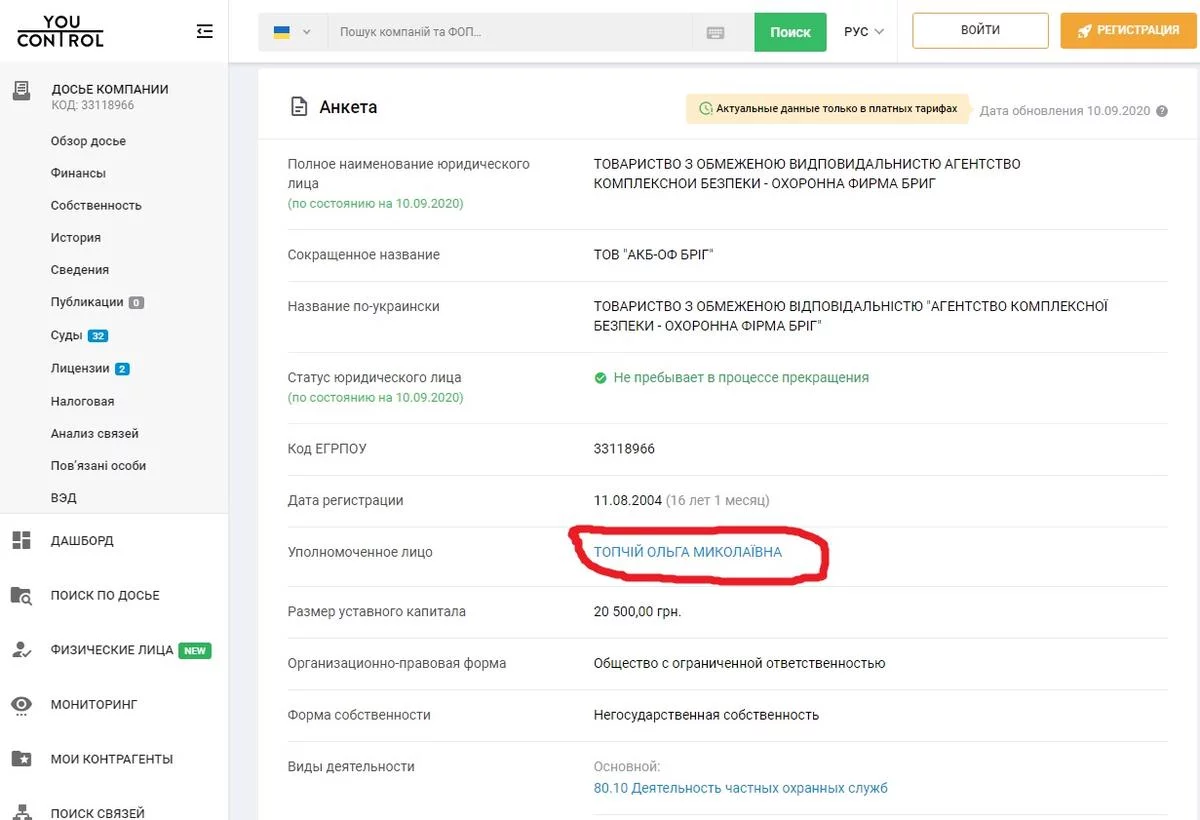
Task: Open the Суды menu item
Action: coord(67,335)
